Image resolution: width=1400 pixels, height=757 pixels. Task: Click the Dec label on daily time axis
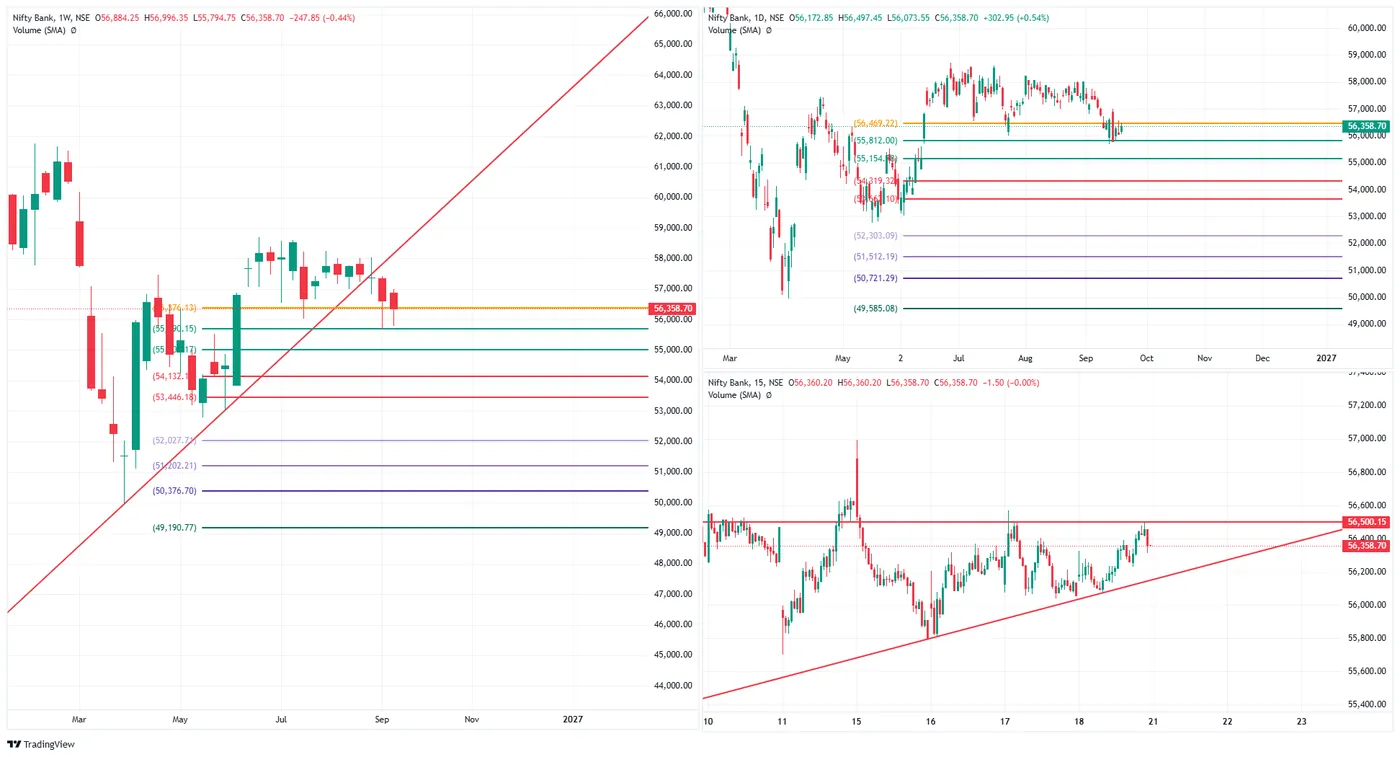[1262, 357]
